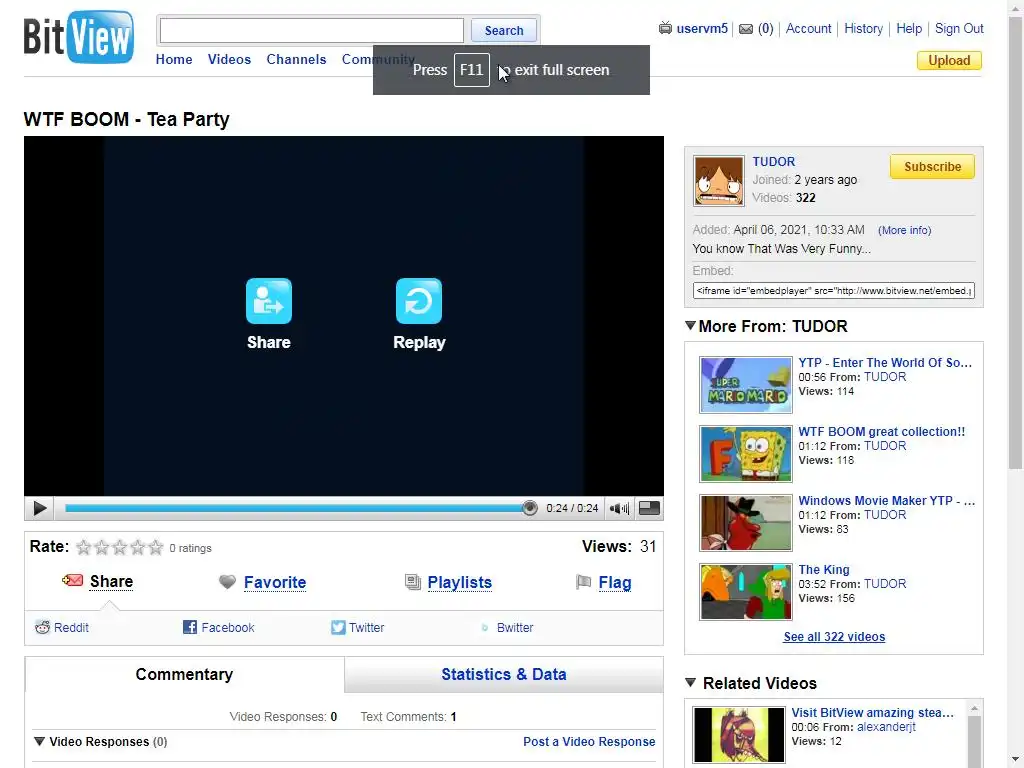Go to Home in navigation
The height and width of the screenshot is (768, 1024).
tap(174, 59)
